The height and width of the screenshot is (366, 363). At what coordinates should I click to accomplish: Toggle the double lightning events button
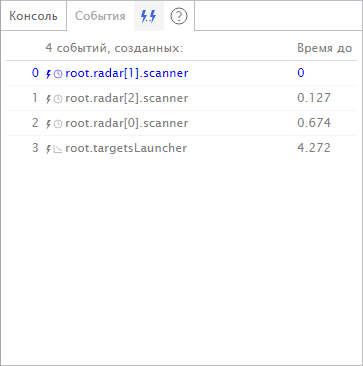pos(149,16)
